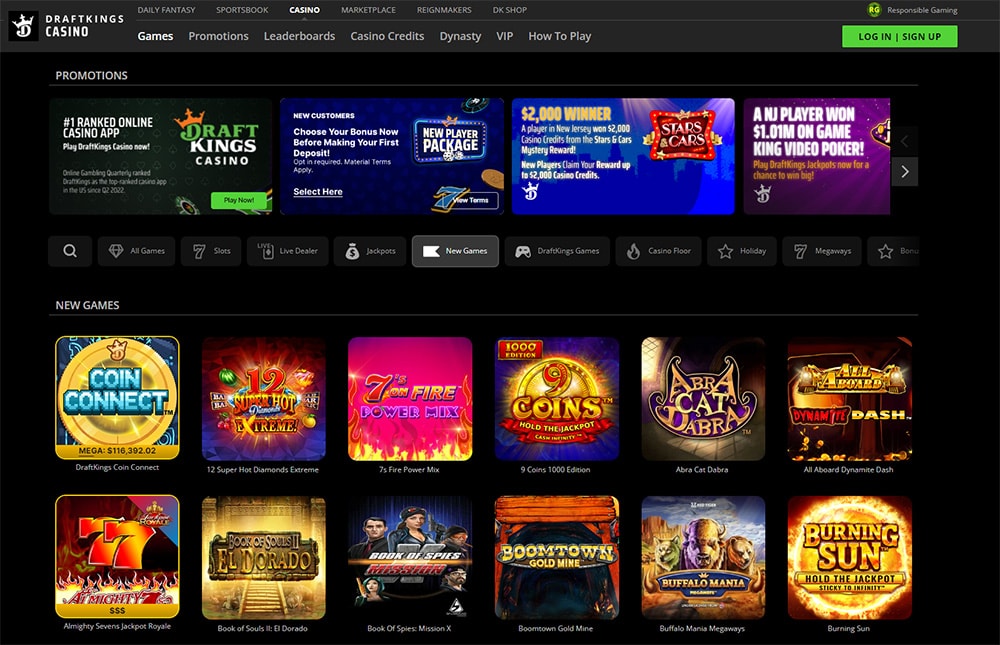The image size is (1000, 645).
Task: Launch 7s Fire Power Mix game
Action: click(x=410, y=399)
